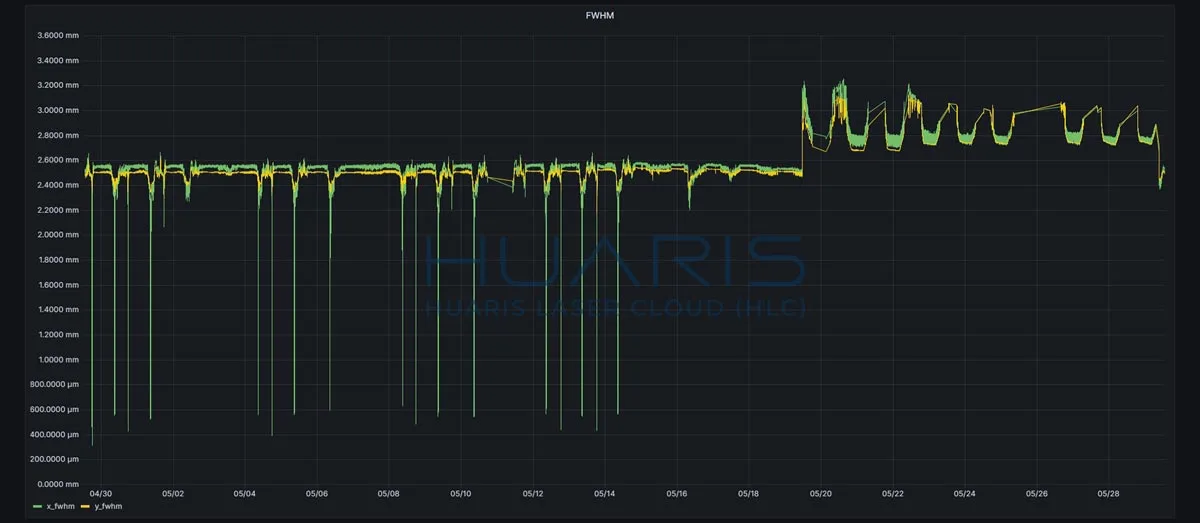Click the 05/18 date tick label
Screen dimensions: 1200x523
tap(748, 493)
